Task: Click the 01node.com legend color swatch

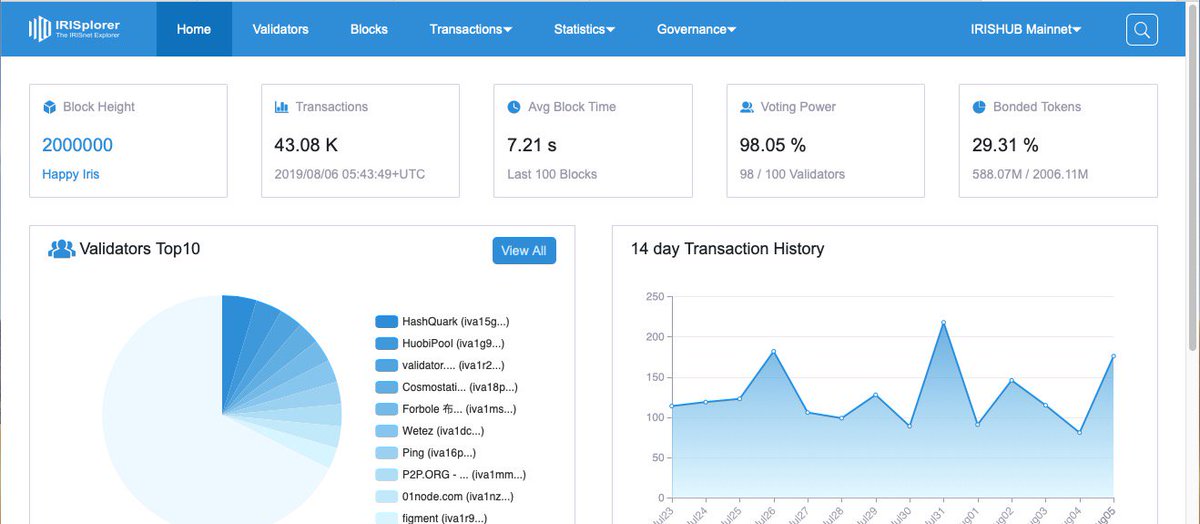Action: coord(387,497)
